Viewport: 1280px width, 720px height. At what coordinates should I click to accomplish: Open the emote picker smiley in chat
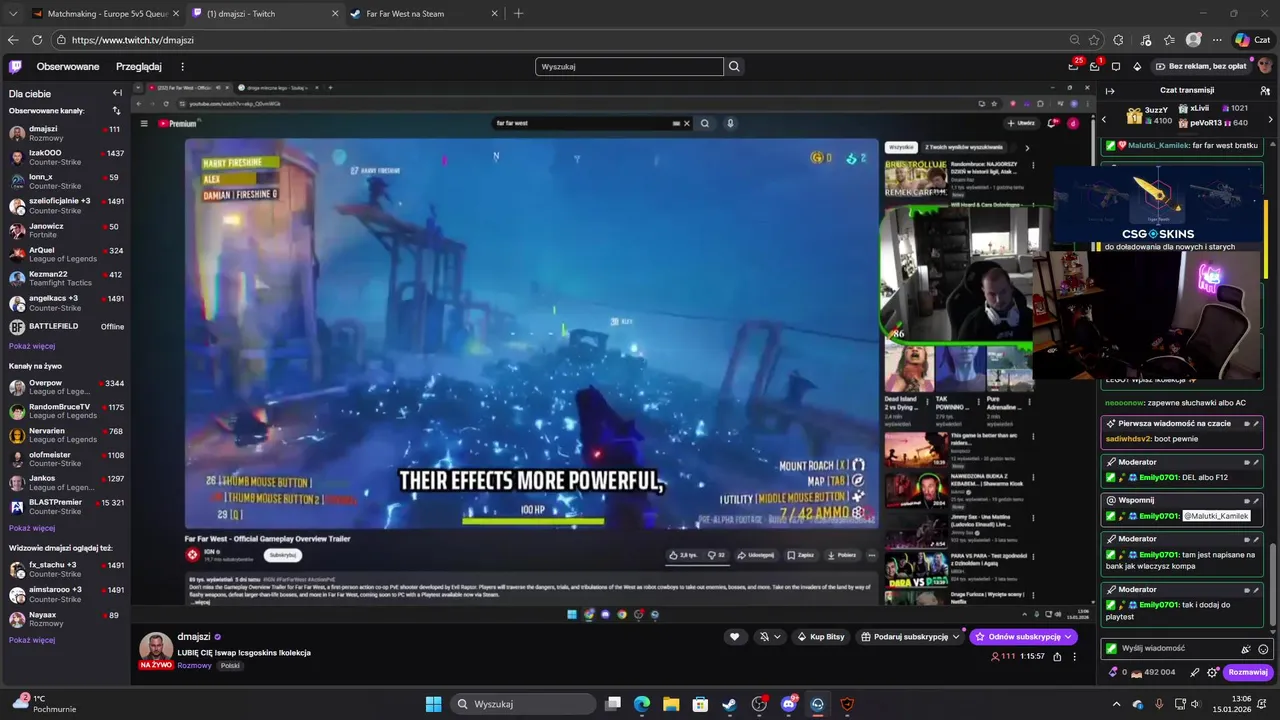[1263, 649]
